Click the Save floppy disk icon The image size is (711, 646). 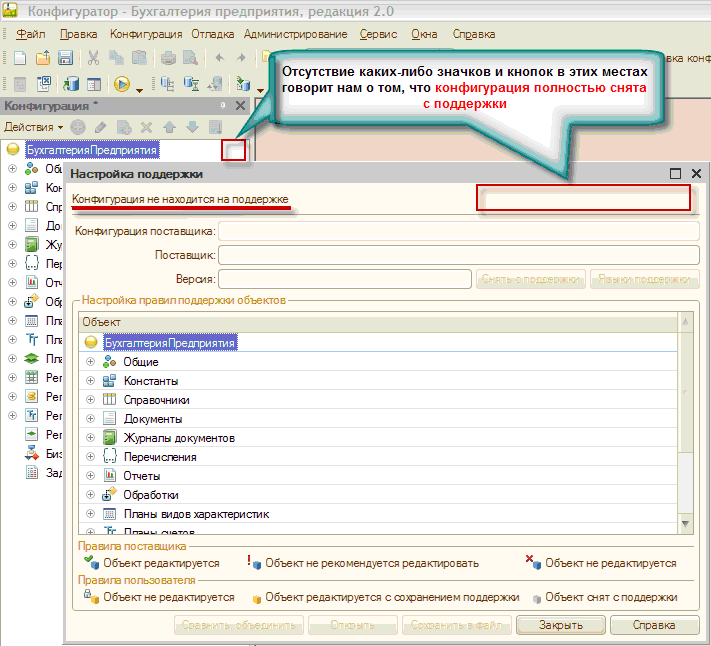click(64, 58)
